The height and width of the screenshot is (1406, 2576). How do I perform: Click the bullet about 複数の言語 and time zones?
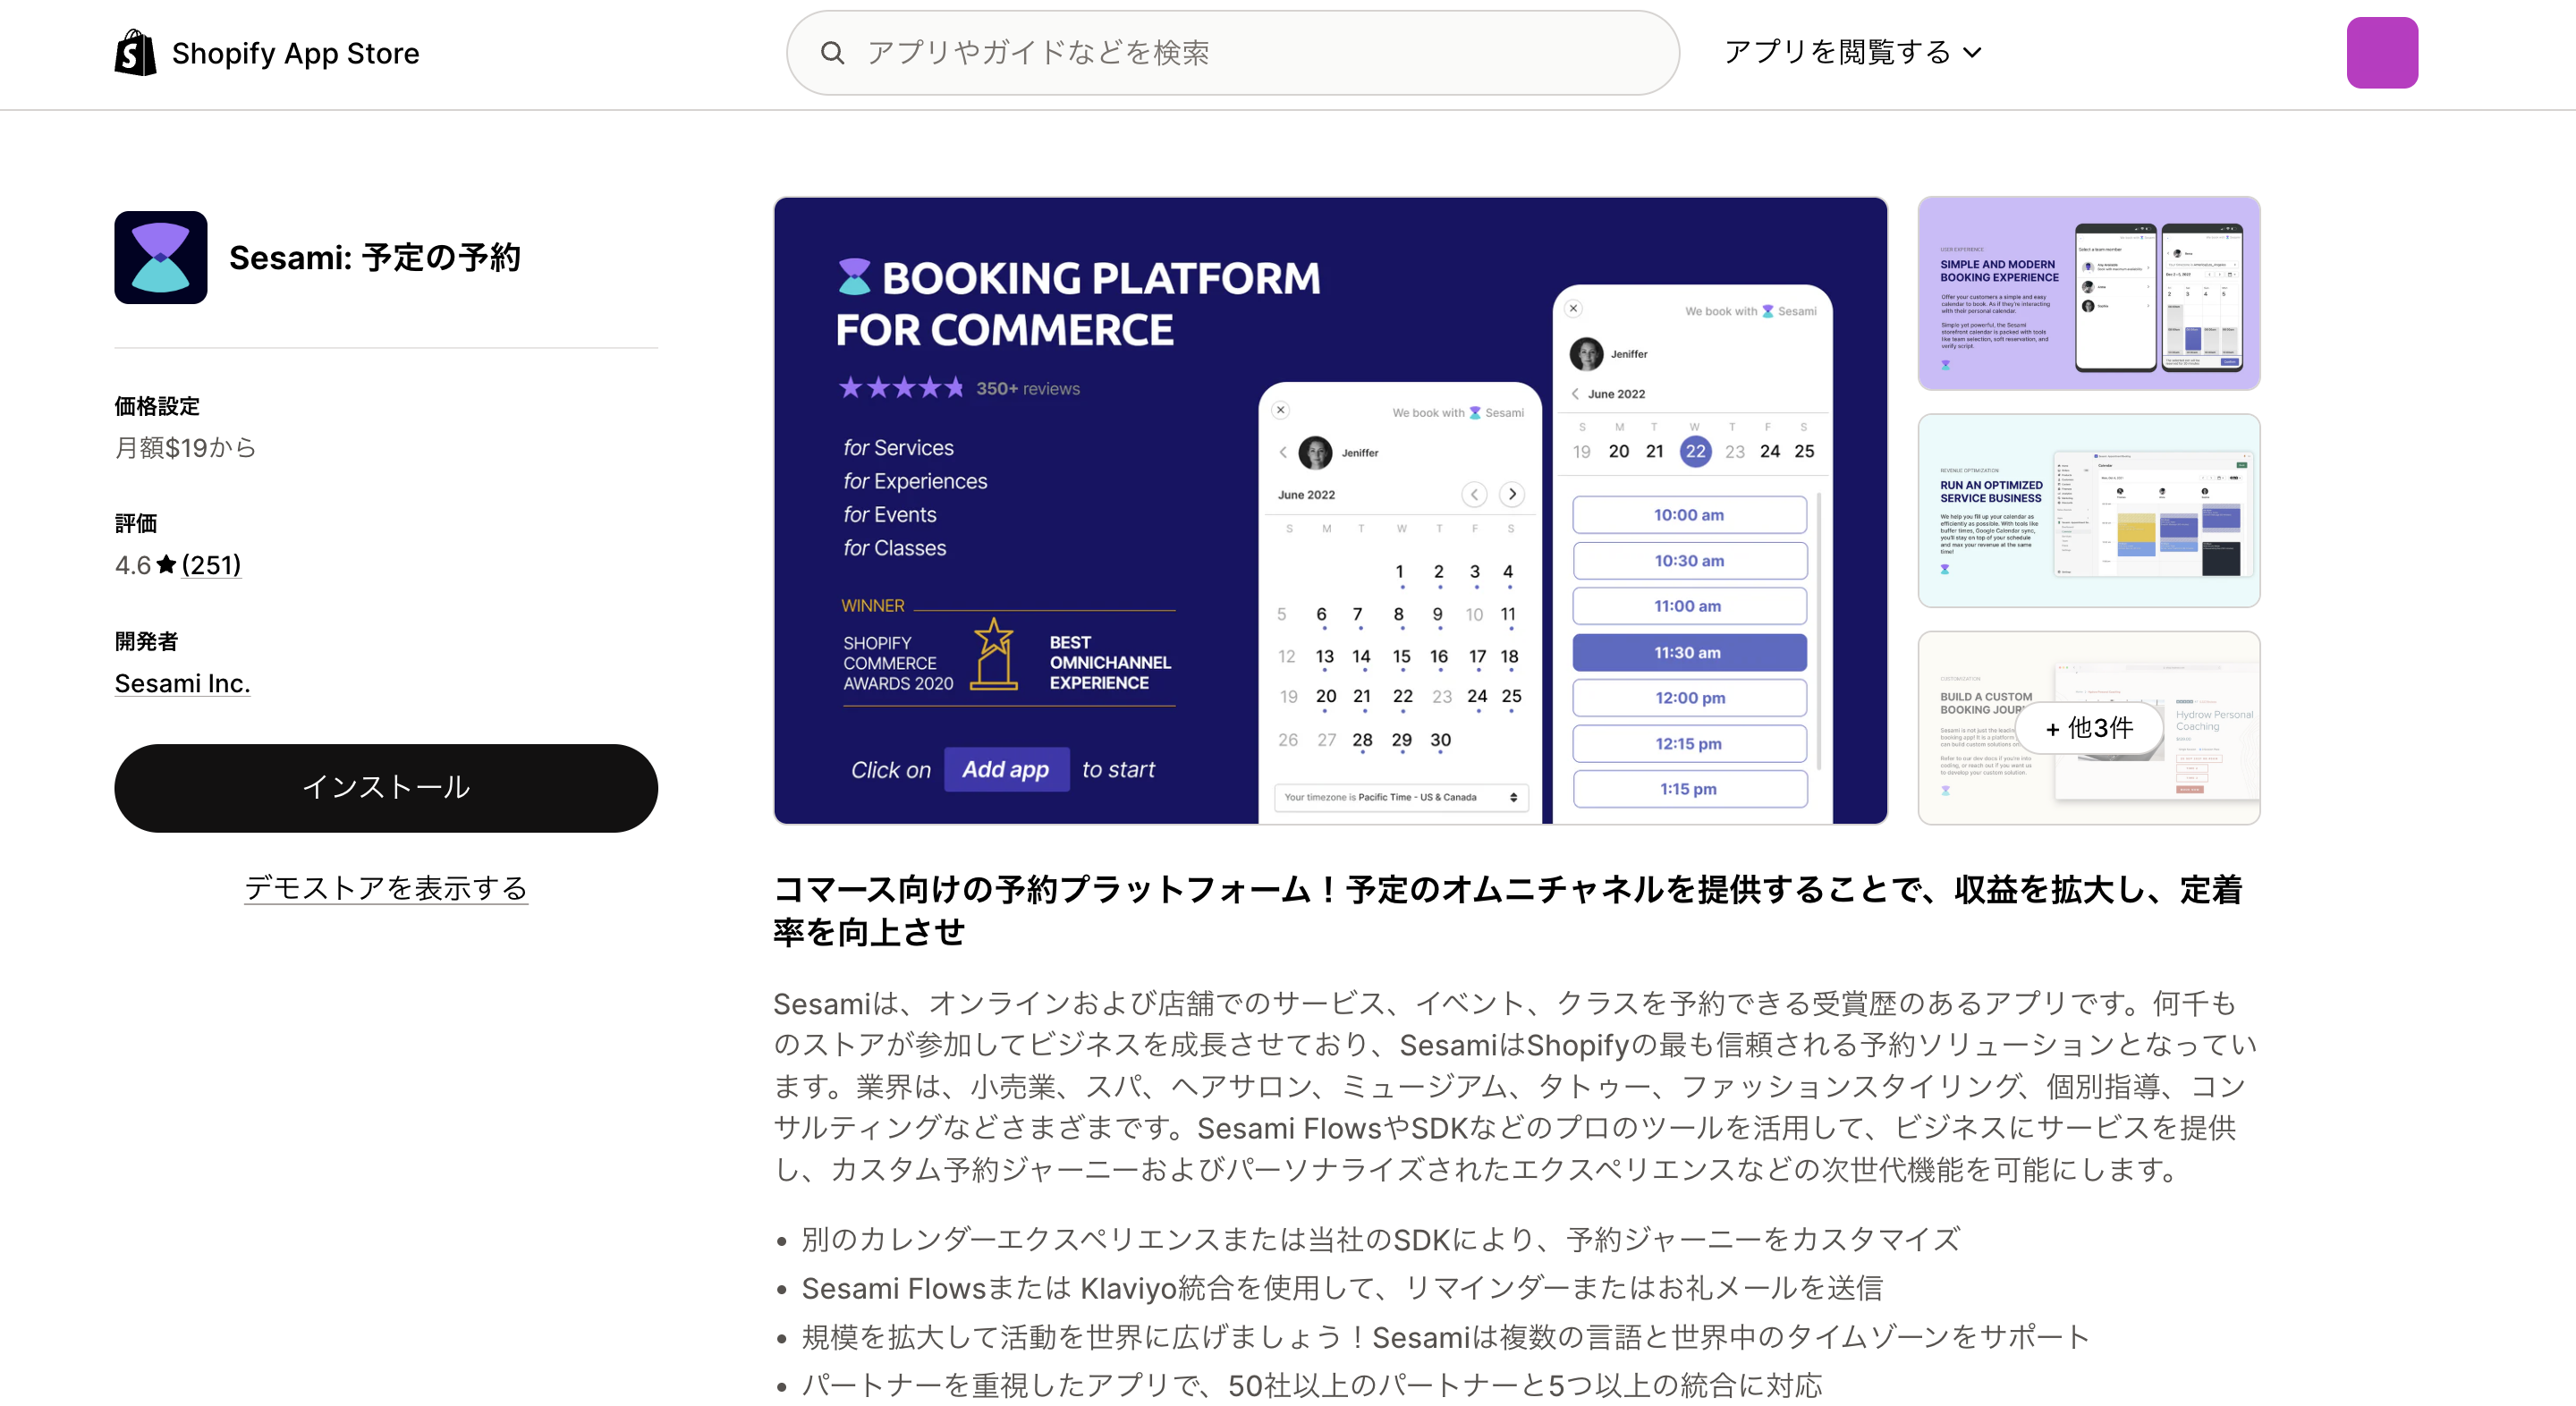(x=1445, y=1337)
